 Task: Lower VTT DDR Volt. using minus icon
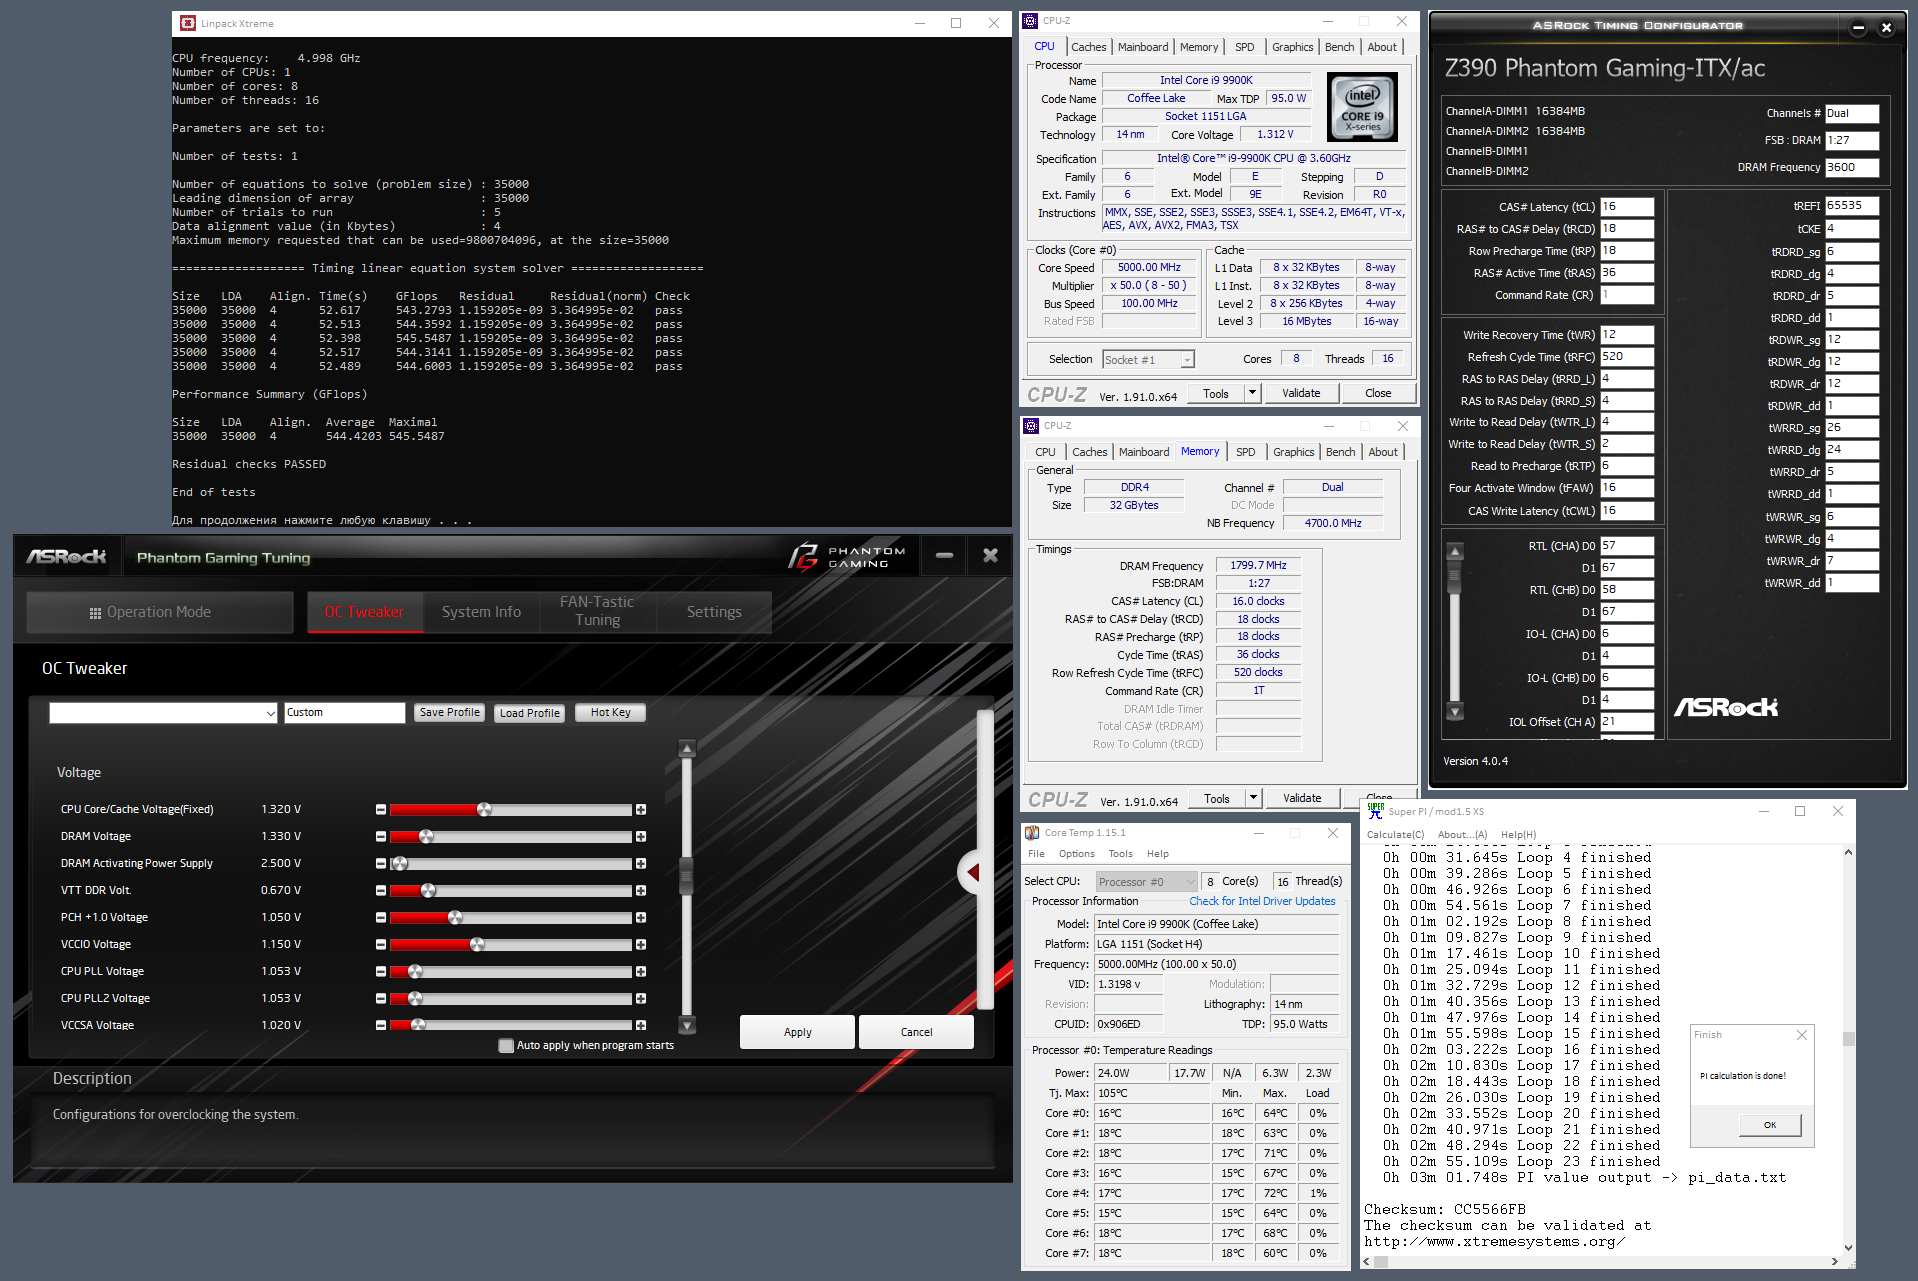point(380,890)
